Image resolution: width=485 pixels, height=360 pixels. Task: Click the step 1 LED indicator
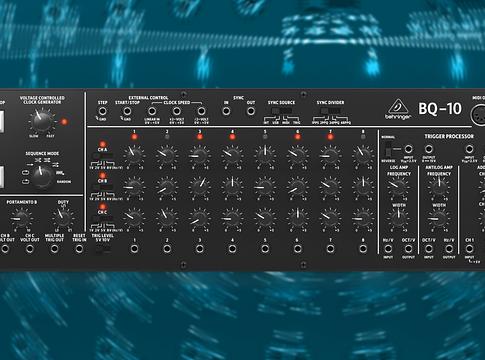coord(134,136)
